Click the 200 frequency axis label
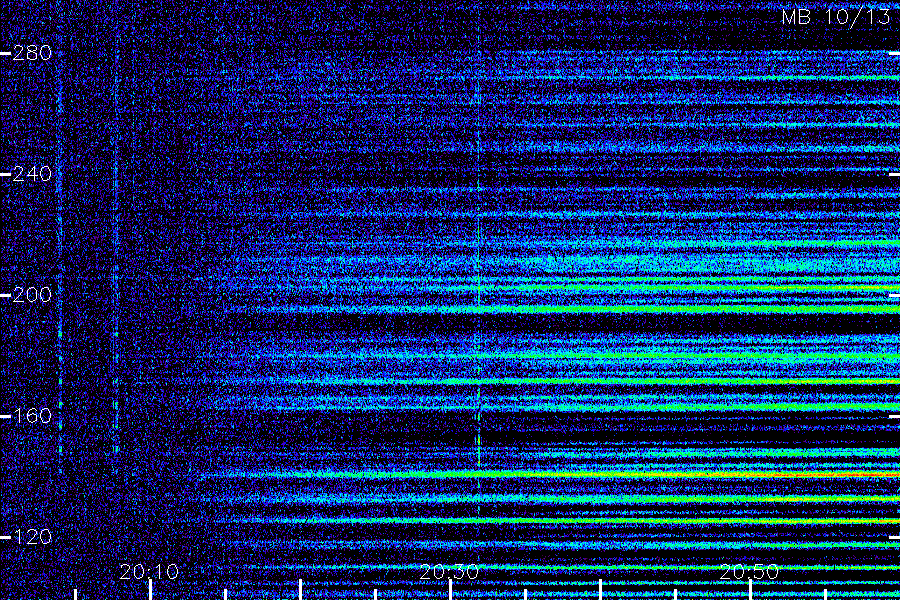The width and height of the screenshot is (900, 600). click(32, 295)
